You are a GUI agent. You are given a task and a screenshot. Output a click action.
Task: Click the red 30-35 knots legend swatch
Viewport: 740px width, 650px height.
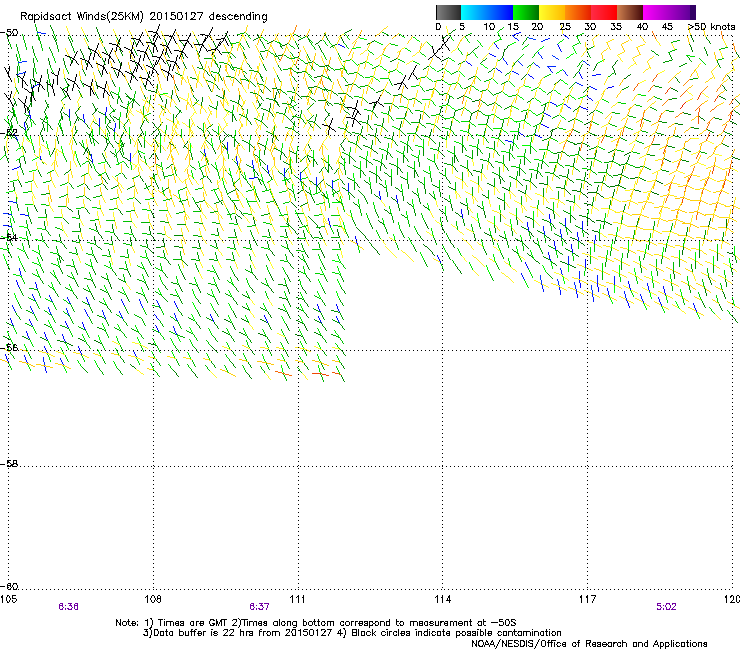coord(604,12)
